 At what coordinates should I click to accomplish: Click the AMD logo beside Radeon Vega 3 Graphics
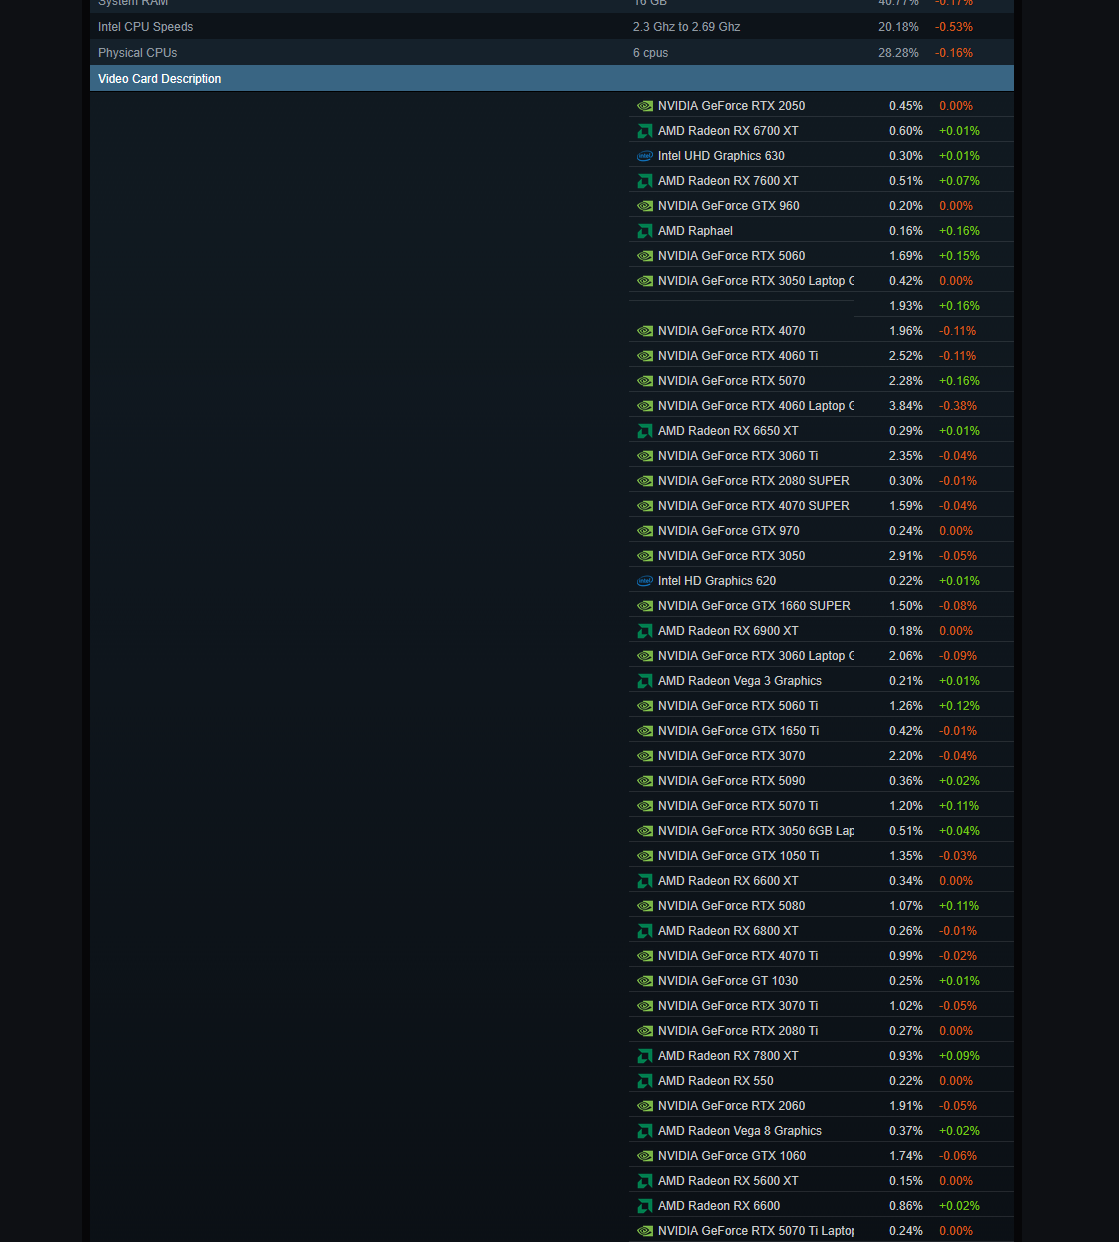tap(645, 681)
